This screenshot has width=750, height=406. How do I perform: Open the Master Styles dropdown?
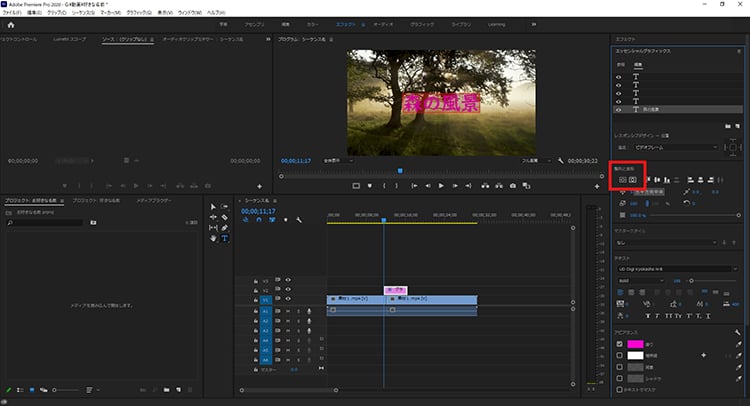point(666,243)
